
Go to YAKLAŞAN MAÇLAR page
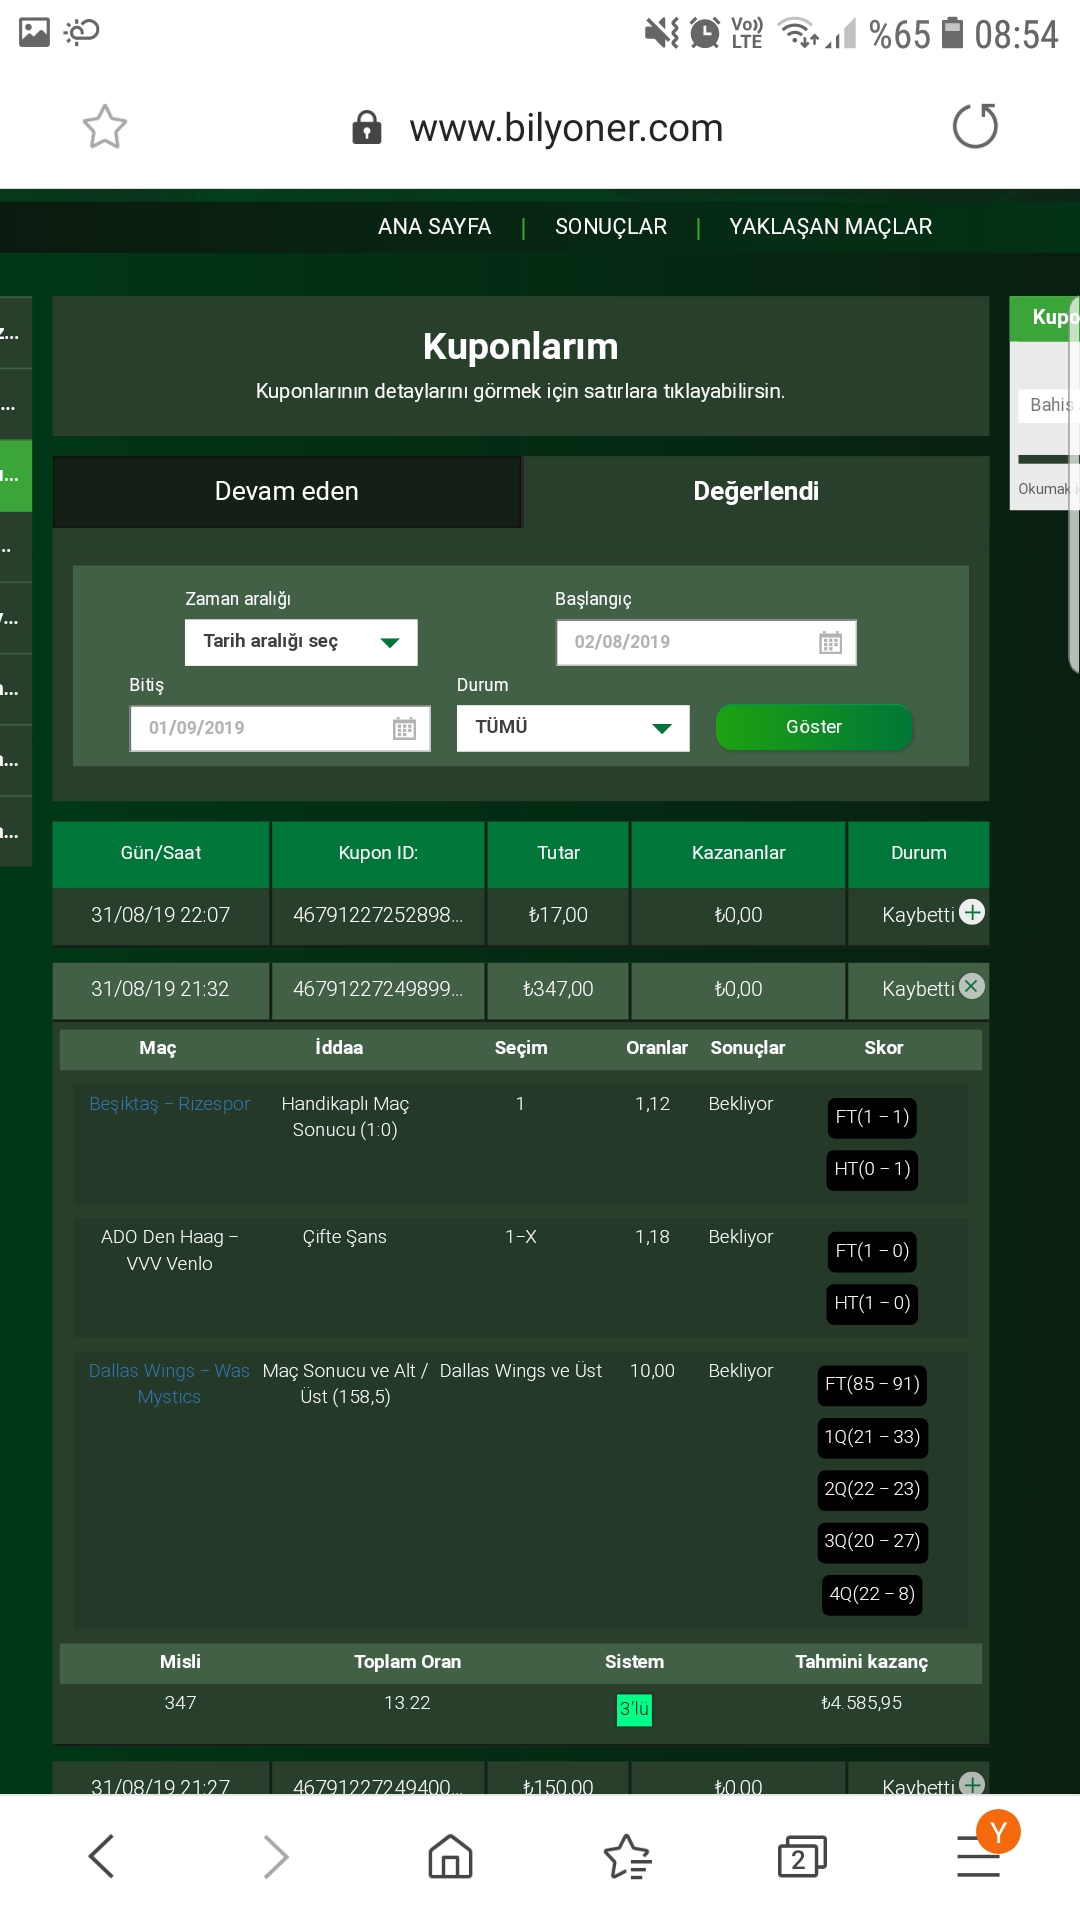[830, 227]
